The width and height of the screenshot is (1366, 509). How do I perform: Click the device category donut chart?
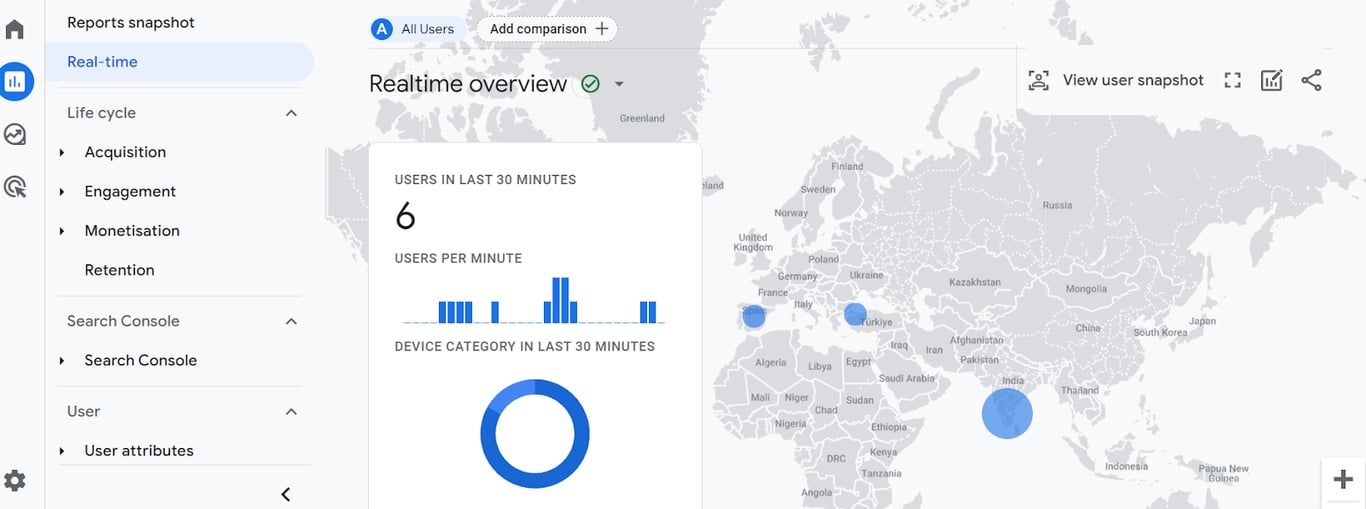click(535, 434)
